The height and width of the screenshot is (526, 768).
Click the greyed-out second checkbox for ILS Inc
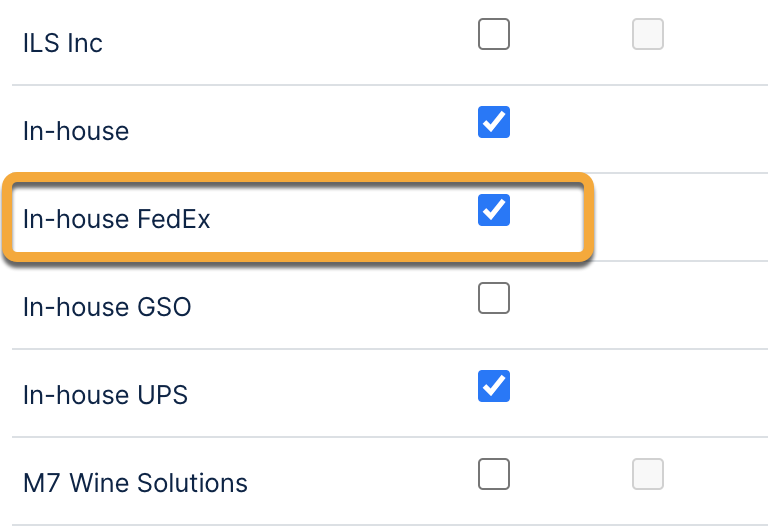point(648,35)
